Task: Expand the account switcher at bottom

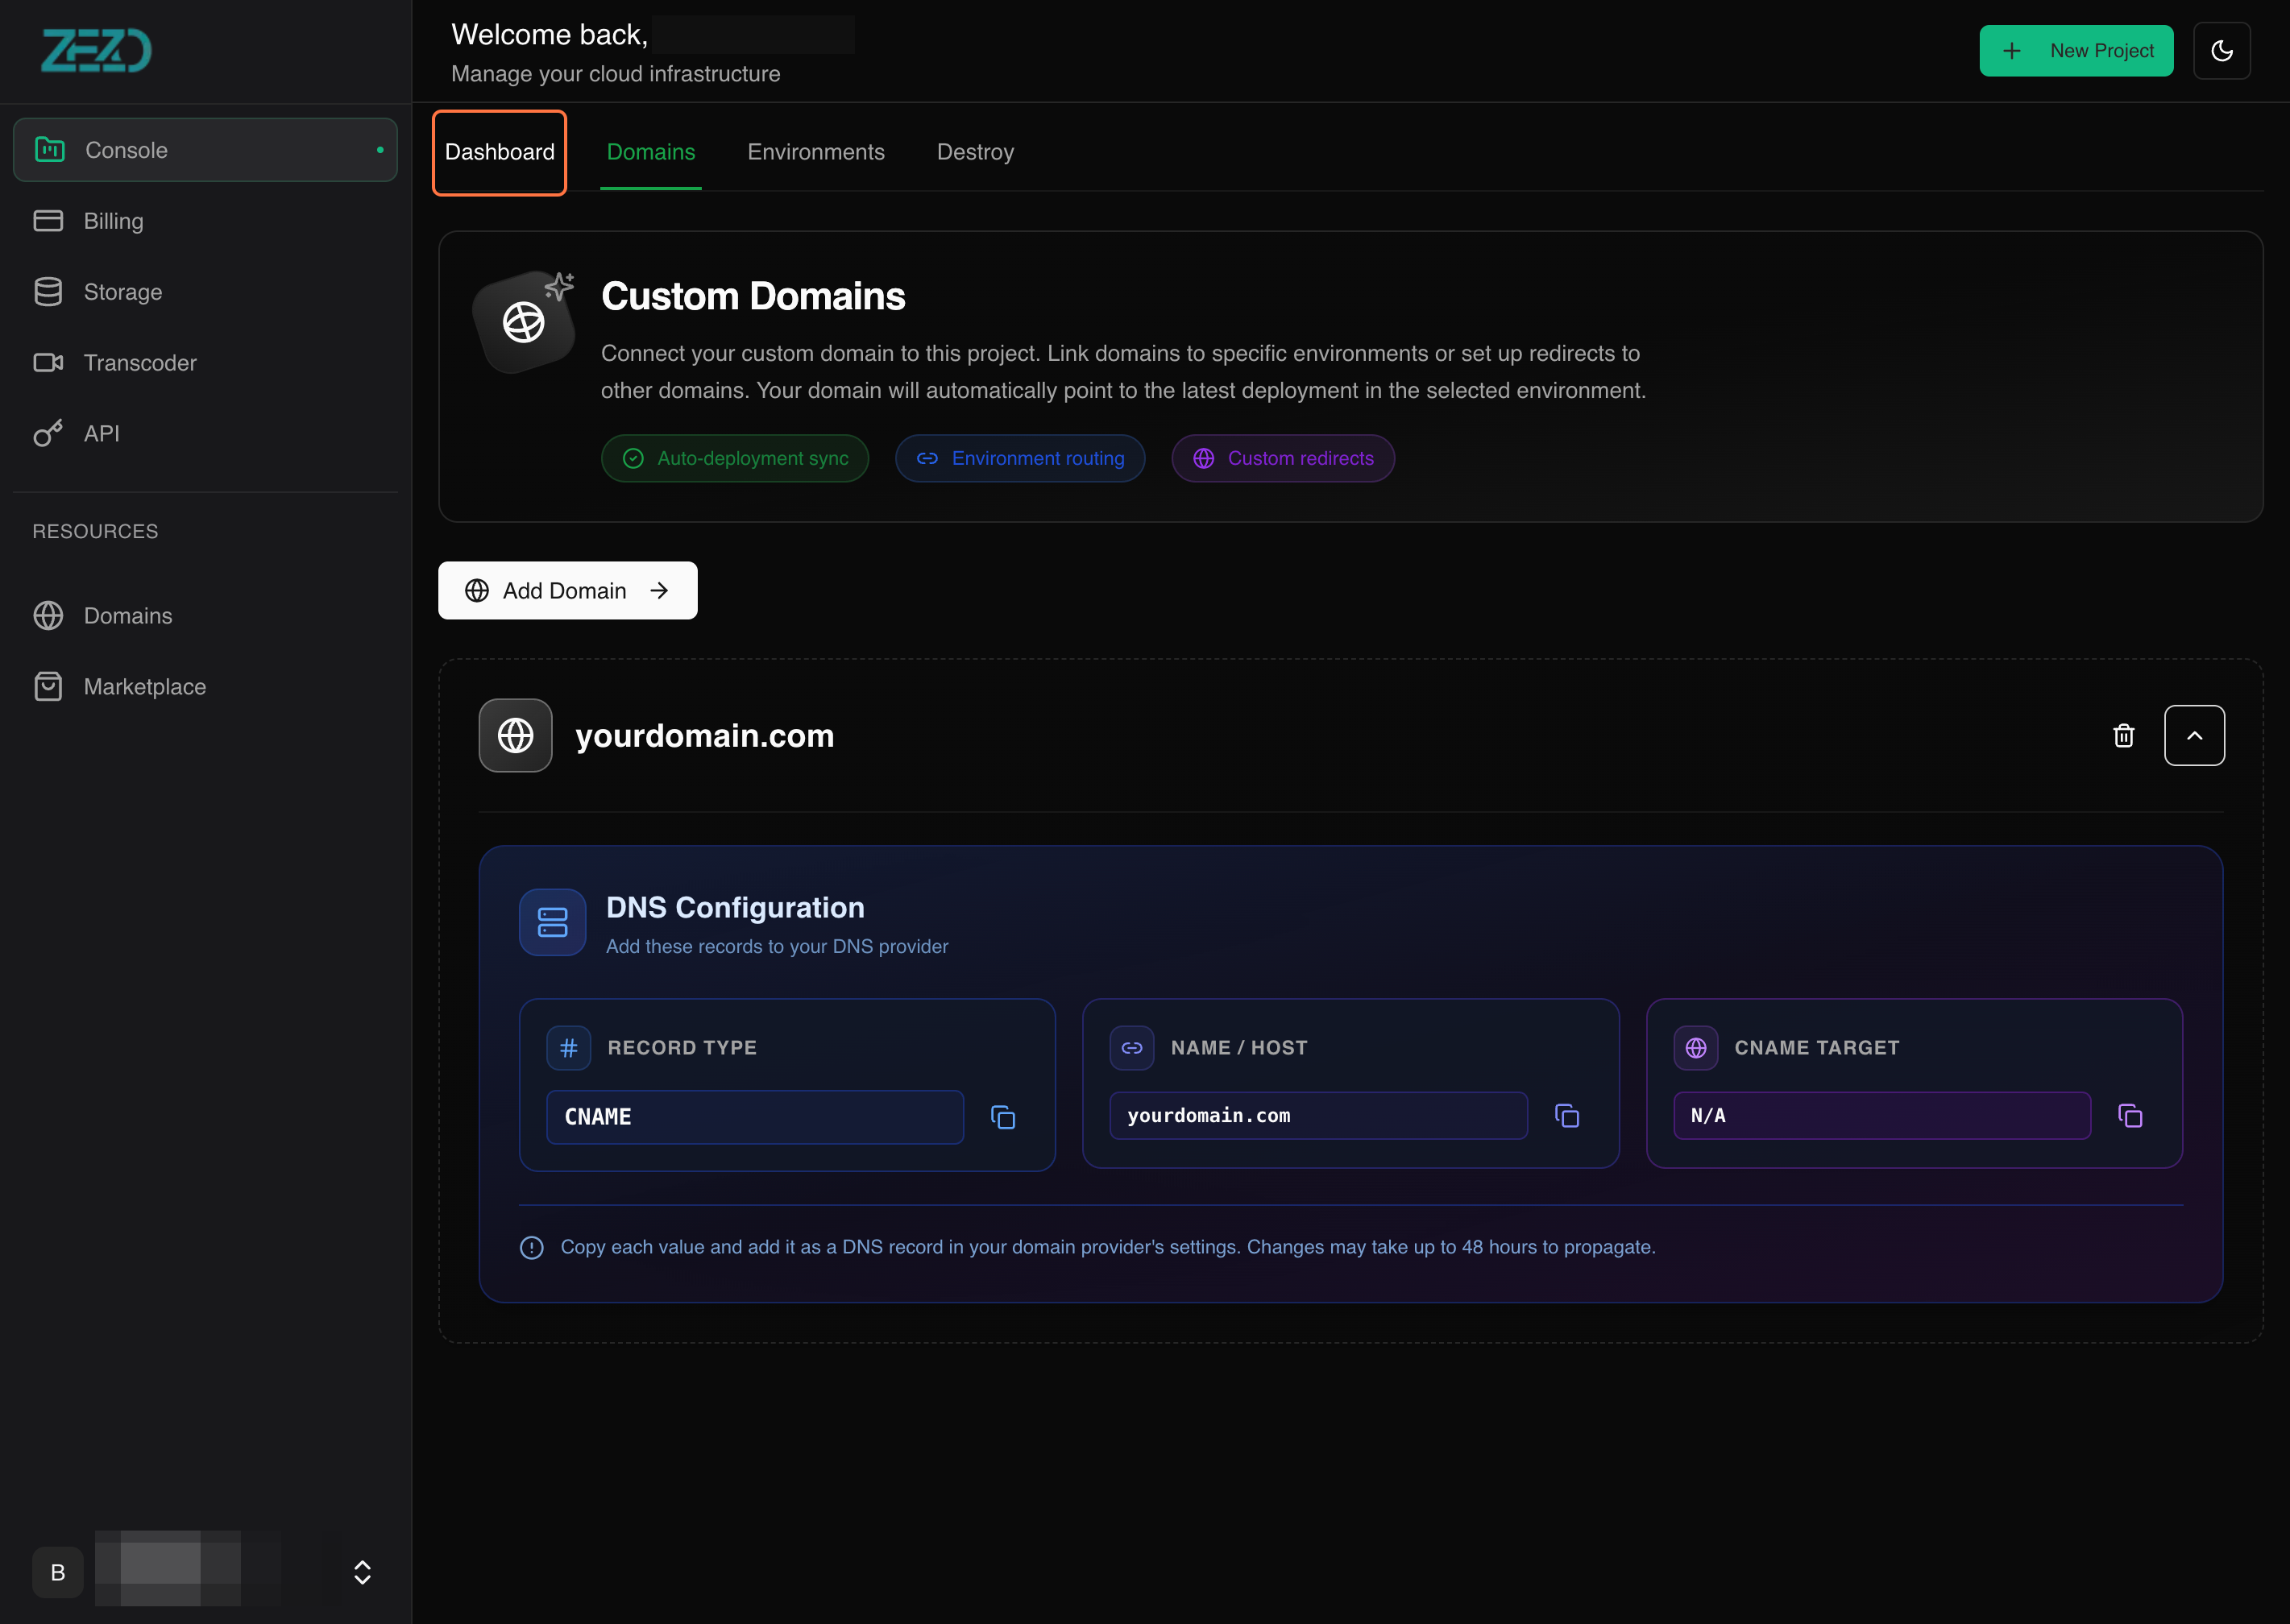Action: [x=362, y=1572]
